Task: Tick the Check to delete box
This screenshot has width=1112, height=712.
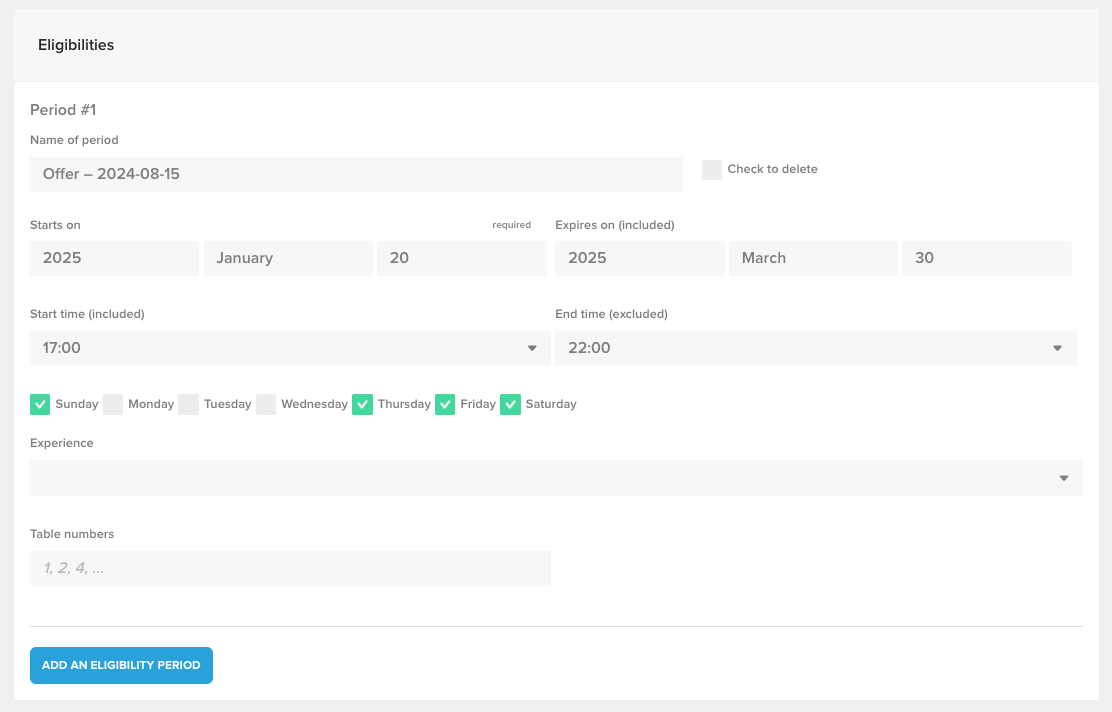Action: (712, 170)
